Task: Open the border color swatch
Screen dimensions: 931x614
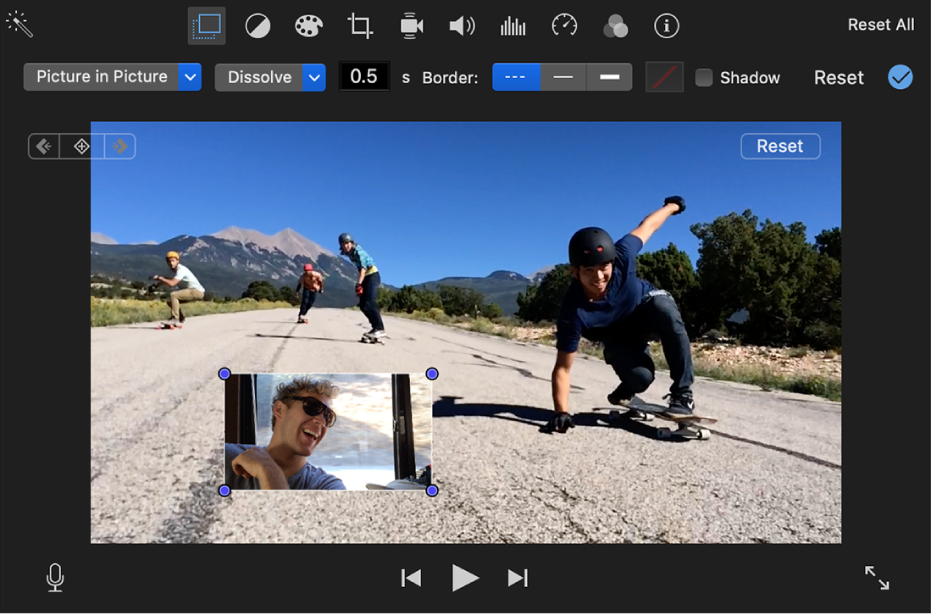Action: [662, 76]
